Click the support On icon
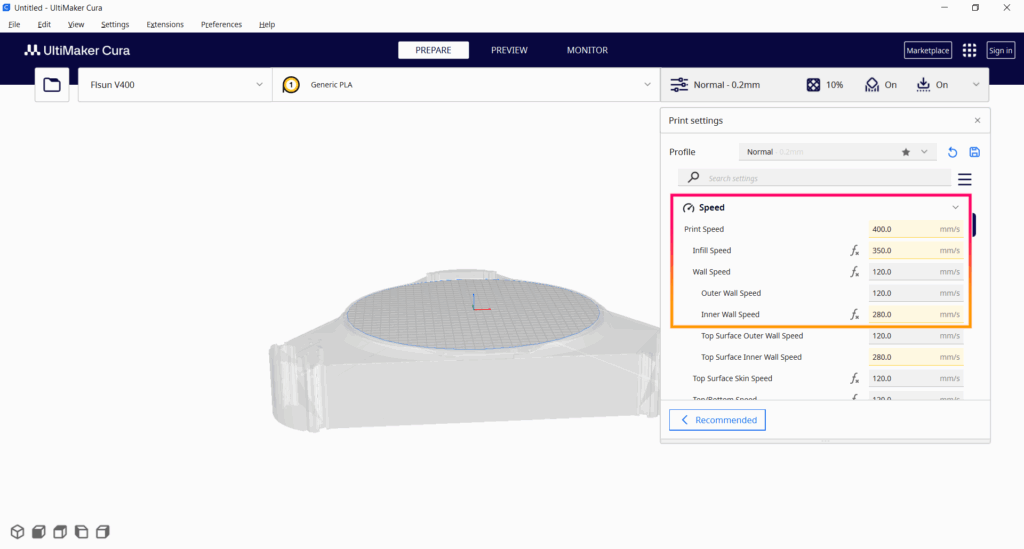The image size is (1024, 549). click(872, 85)
